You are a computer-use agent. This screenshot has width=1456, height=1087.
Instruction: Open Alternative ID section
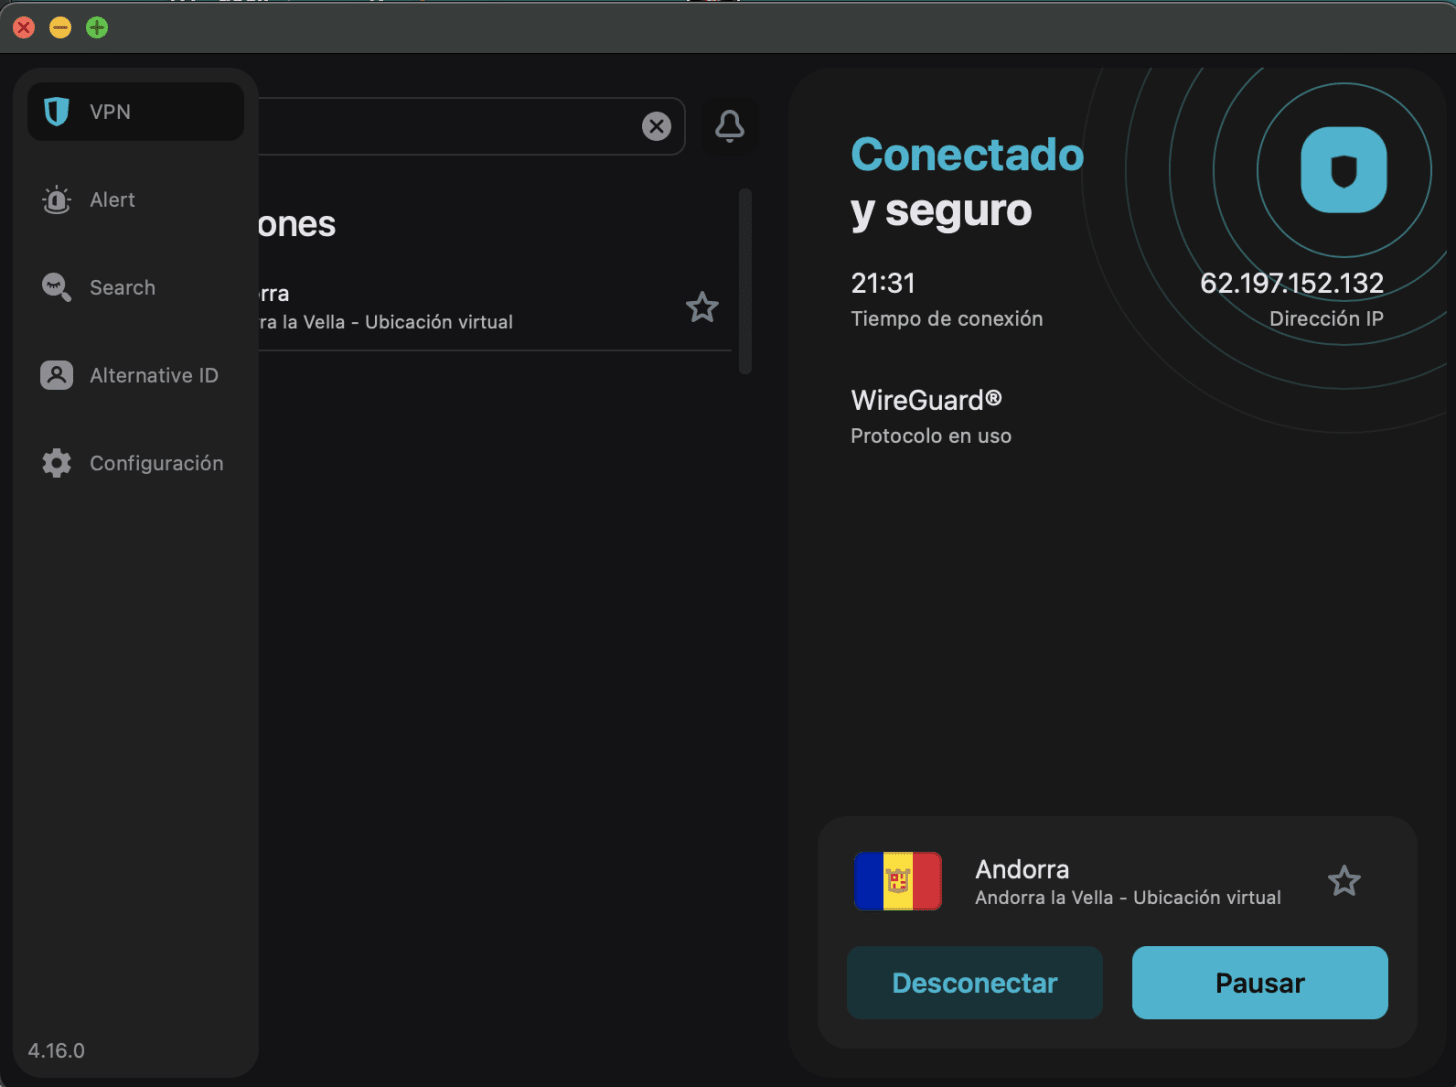click(135, 376)
